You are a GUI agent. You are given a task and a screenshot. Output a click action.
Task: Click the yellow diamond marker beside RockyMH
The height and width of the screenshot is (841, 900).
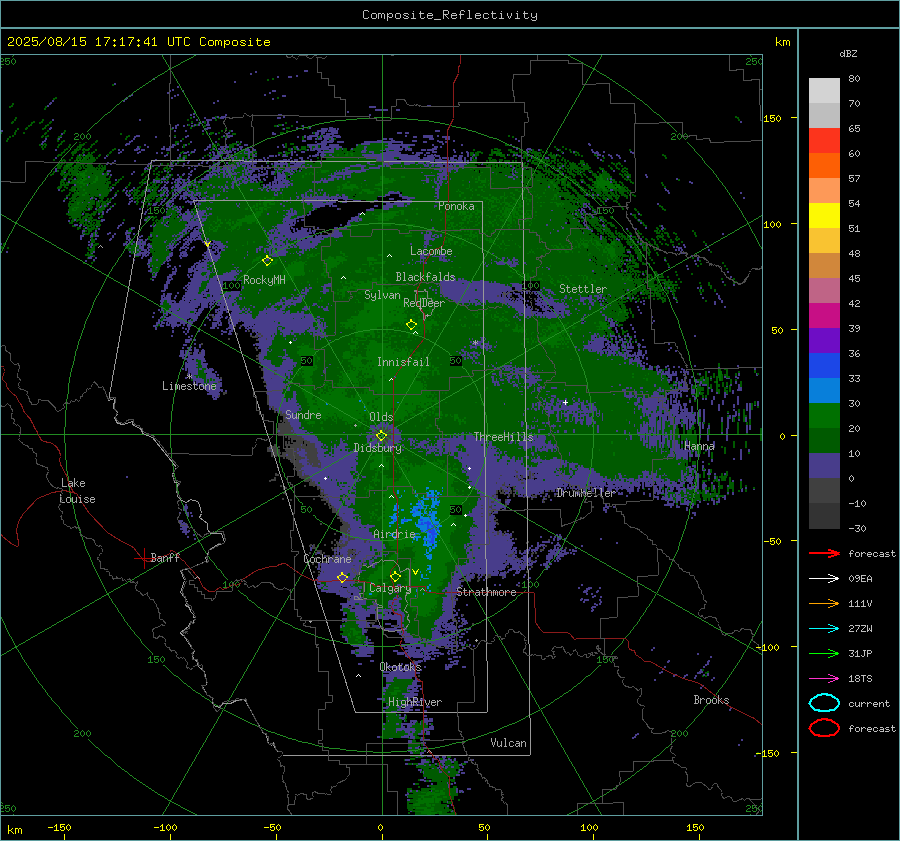pos(267,261)
